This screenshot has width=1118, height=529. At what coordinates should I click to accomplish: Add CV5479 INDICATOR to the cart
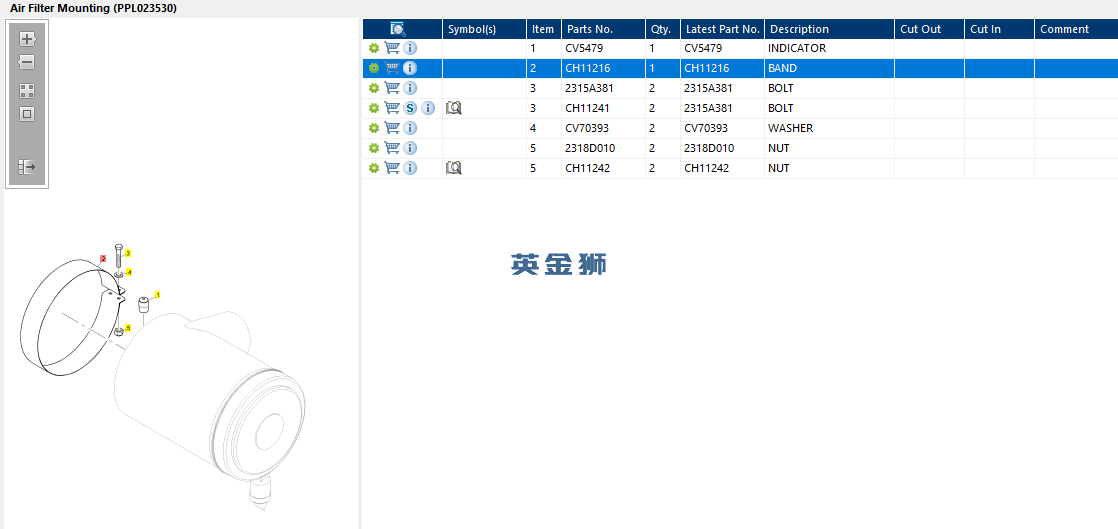pyautogui.click(x=391, y=48)
